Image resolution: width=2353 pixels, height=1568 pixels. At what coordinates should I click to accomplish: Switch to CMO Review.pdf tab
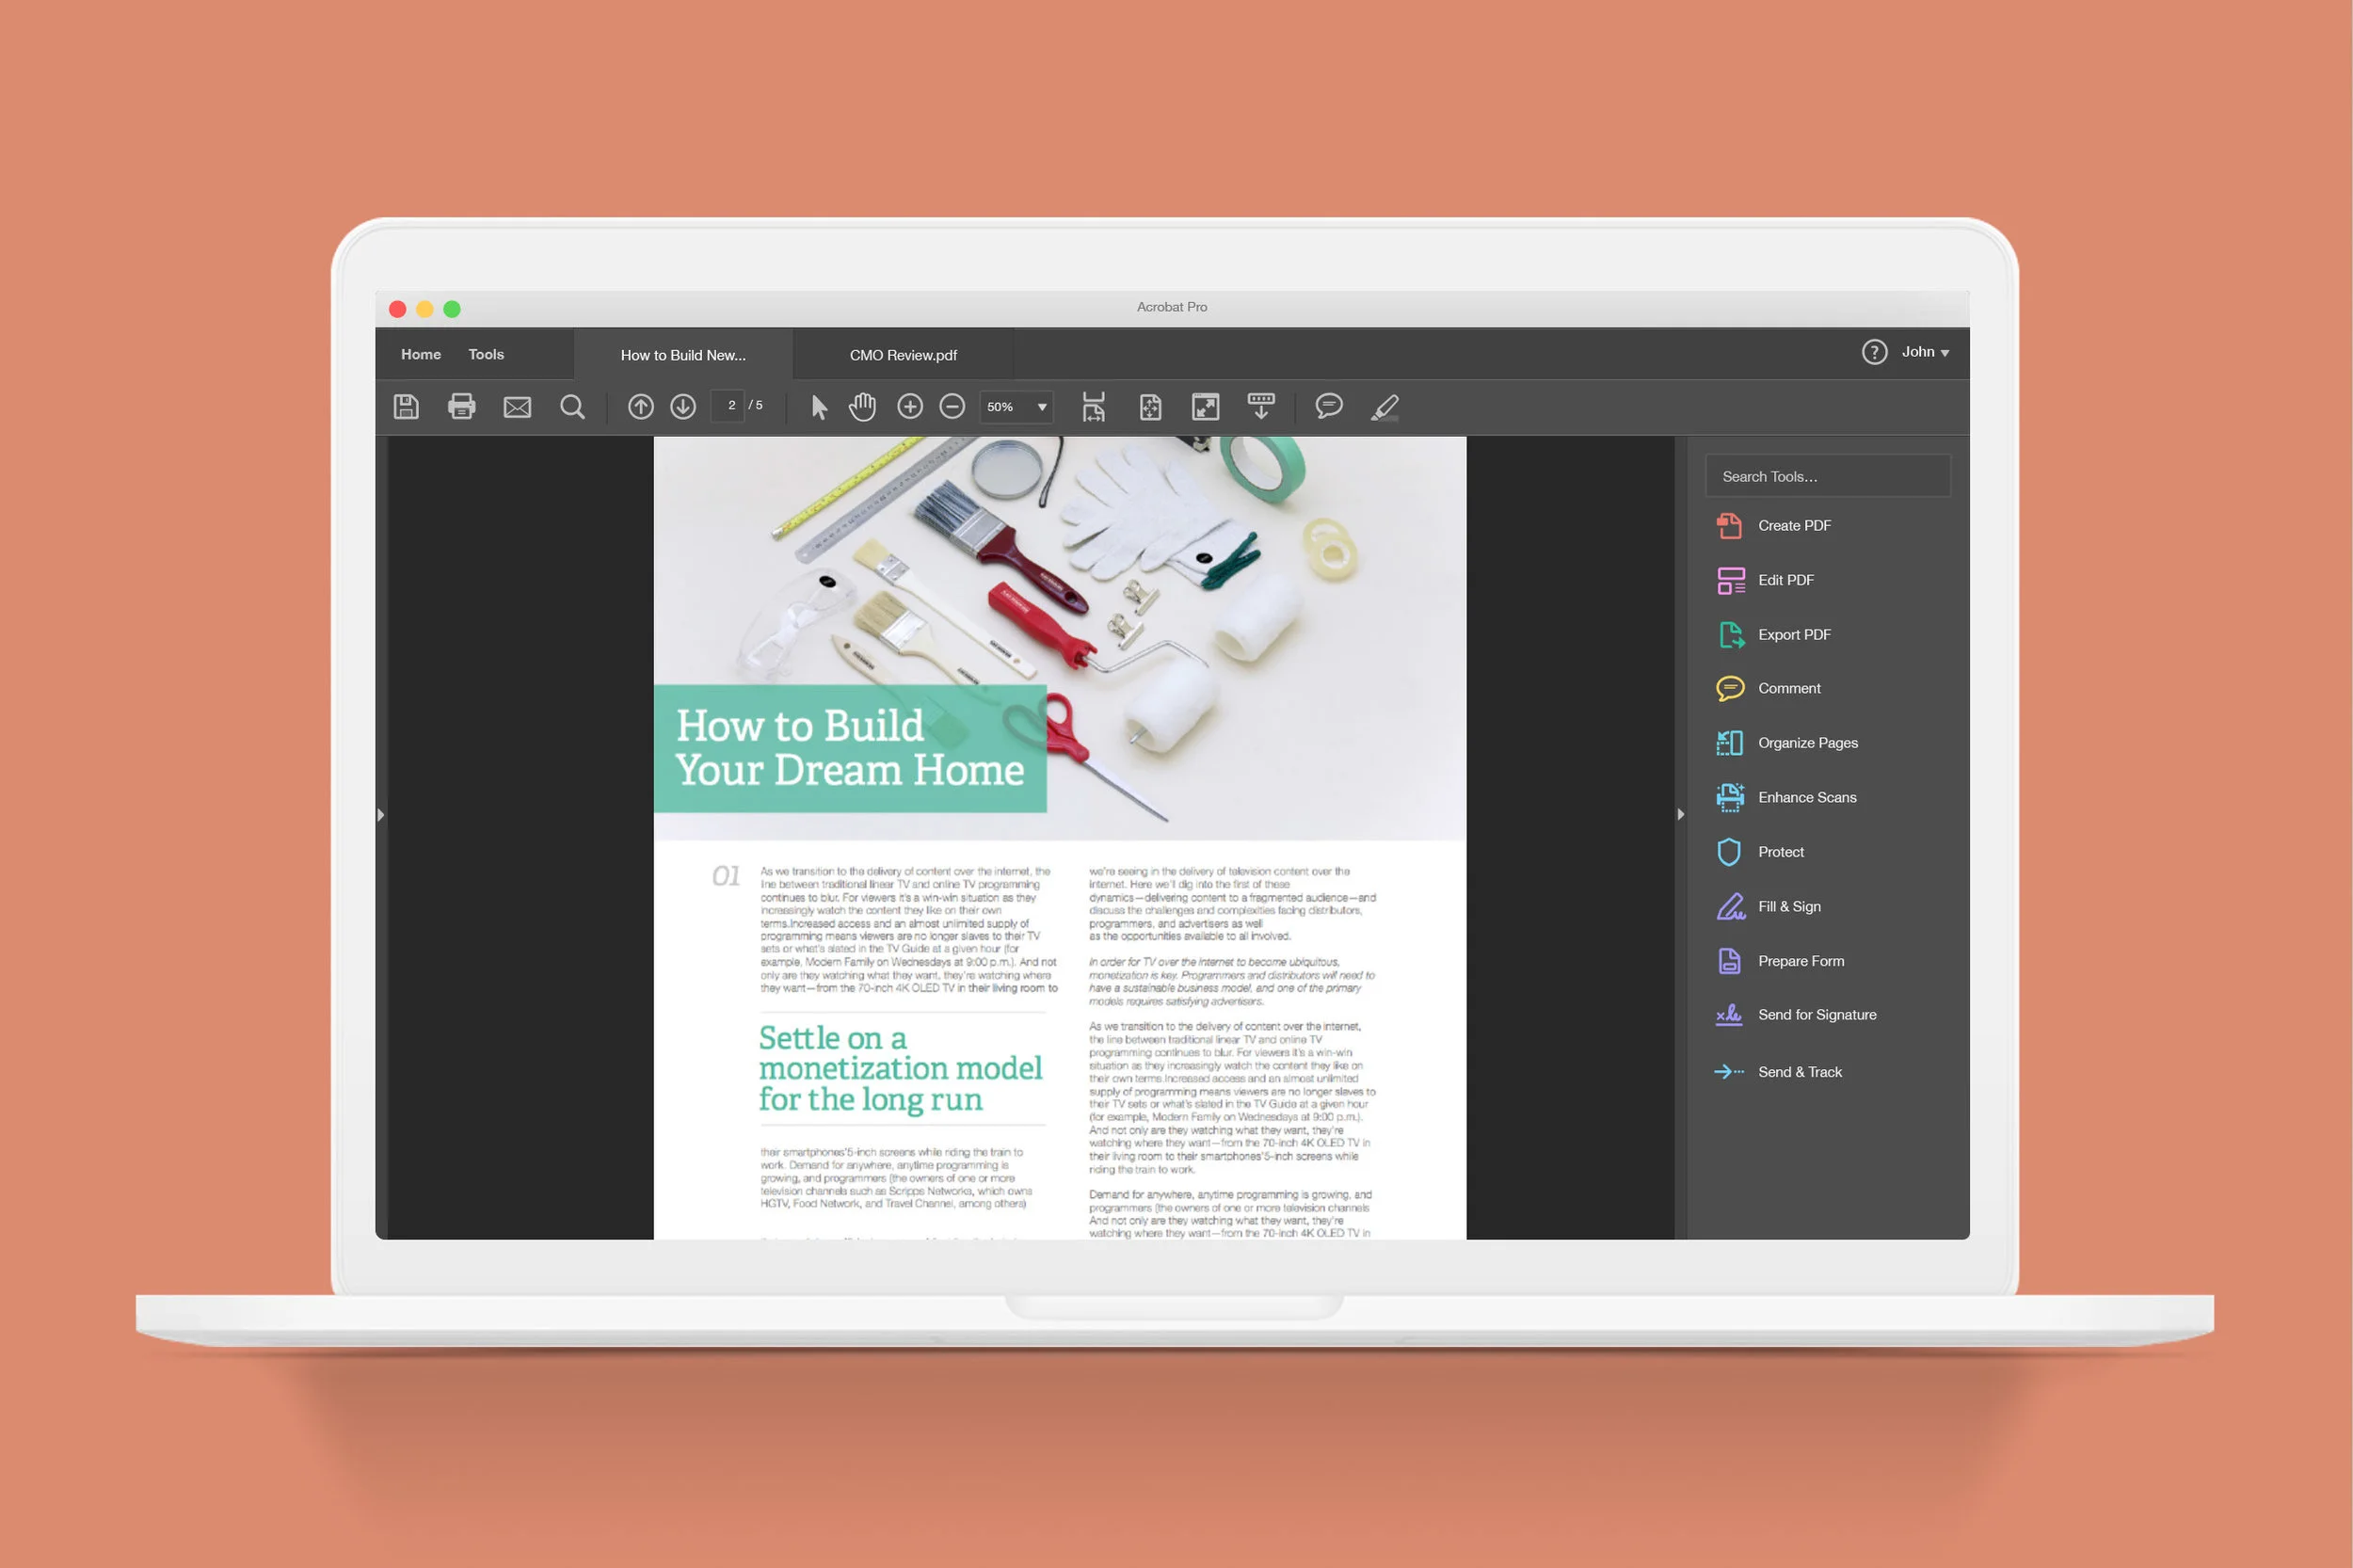tap(903, 355)
